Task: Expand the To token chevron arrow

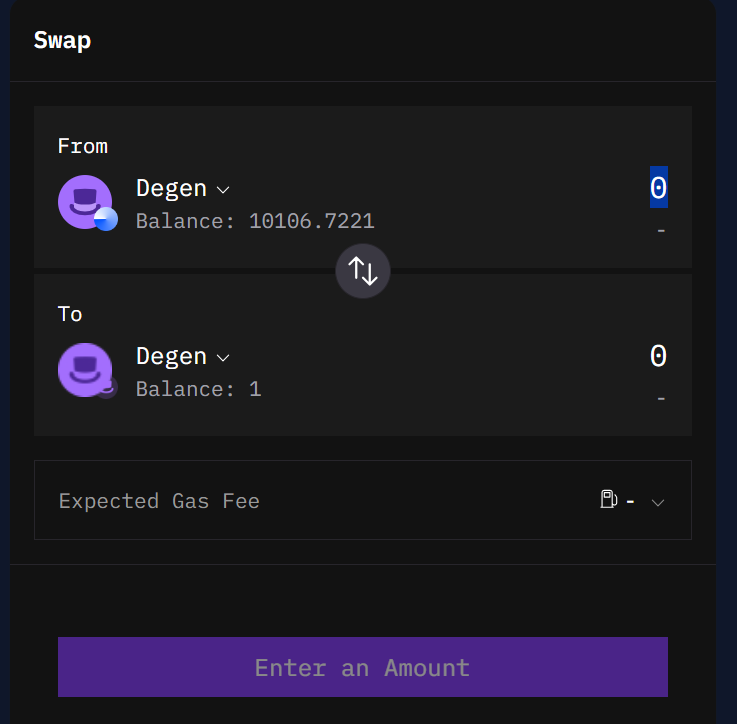Action: coord(223,358)
